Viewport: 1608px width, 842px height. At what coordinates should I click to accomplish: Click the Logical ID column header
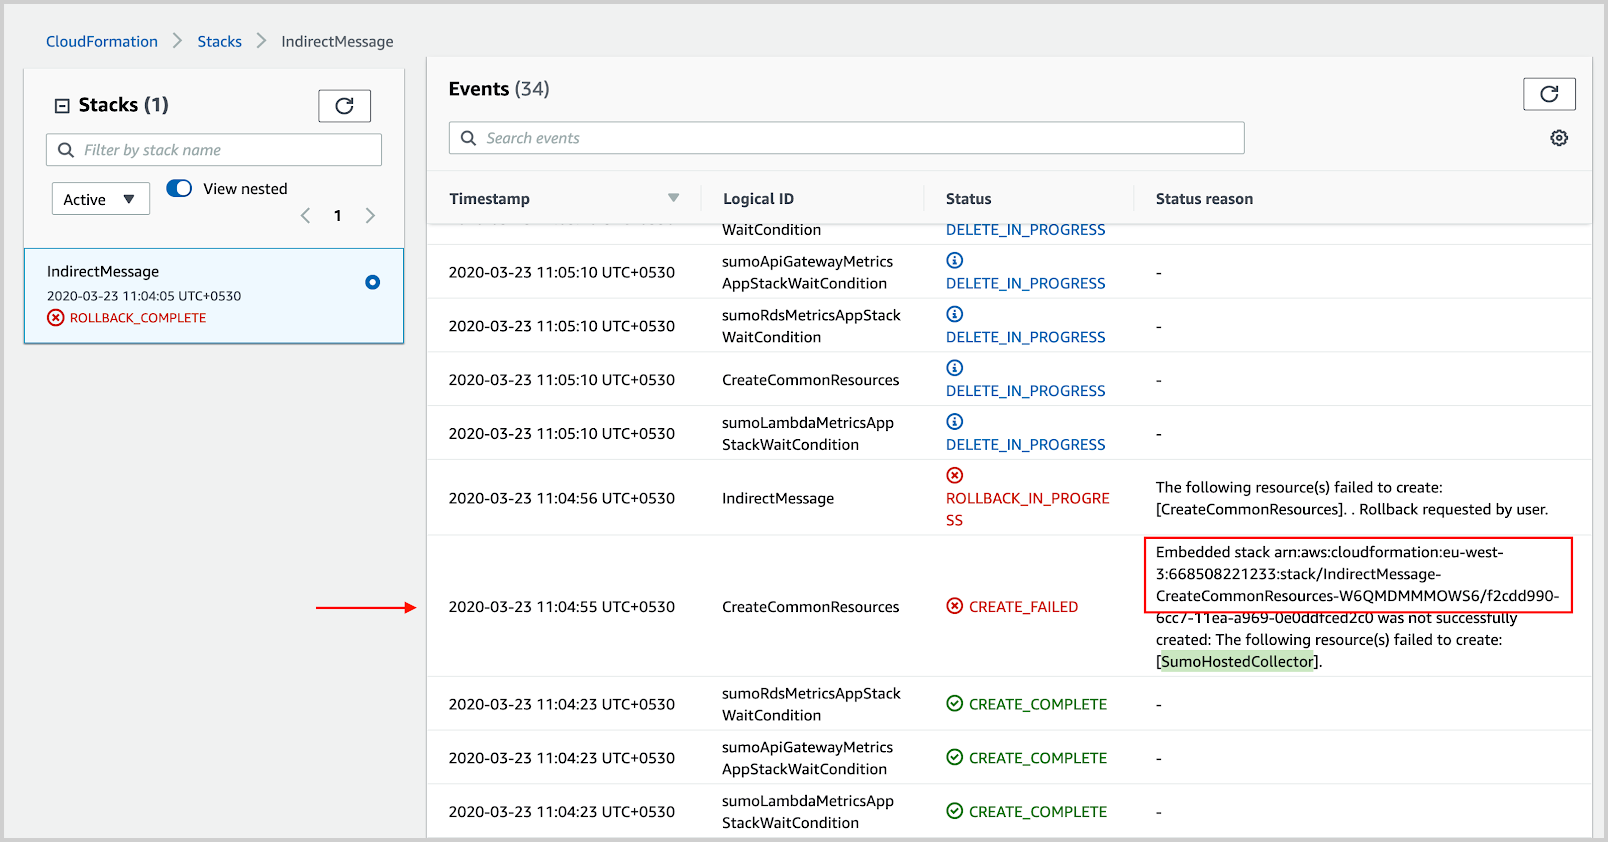click(758, 199)
